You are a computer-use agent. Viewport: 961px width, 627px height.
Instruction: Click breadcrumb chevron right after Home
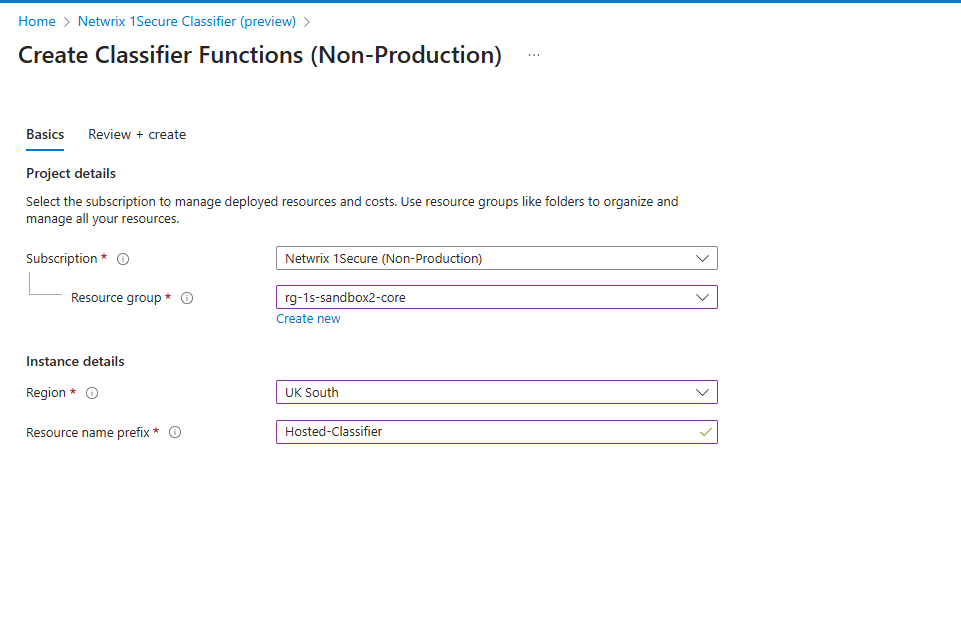point(67,22)
